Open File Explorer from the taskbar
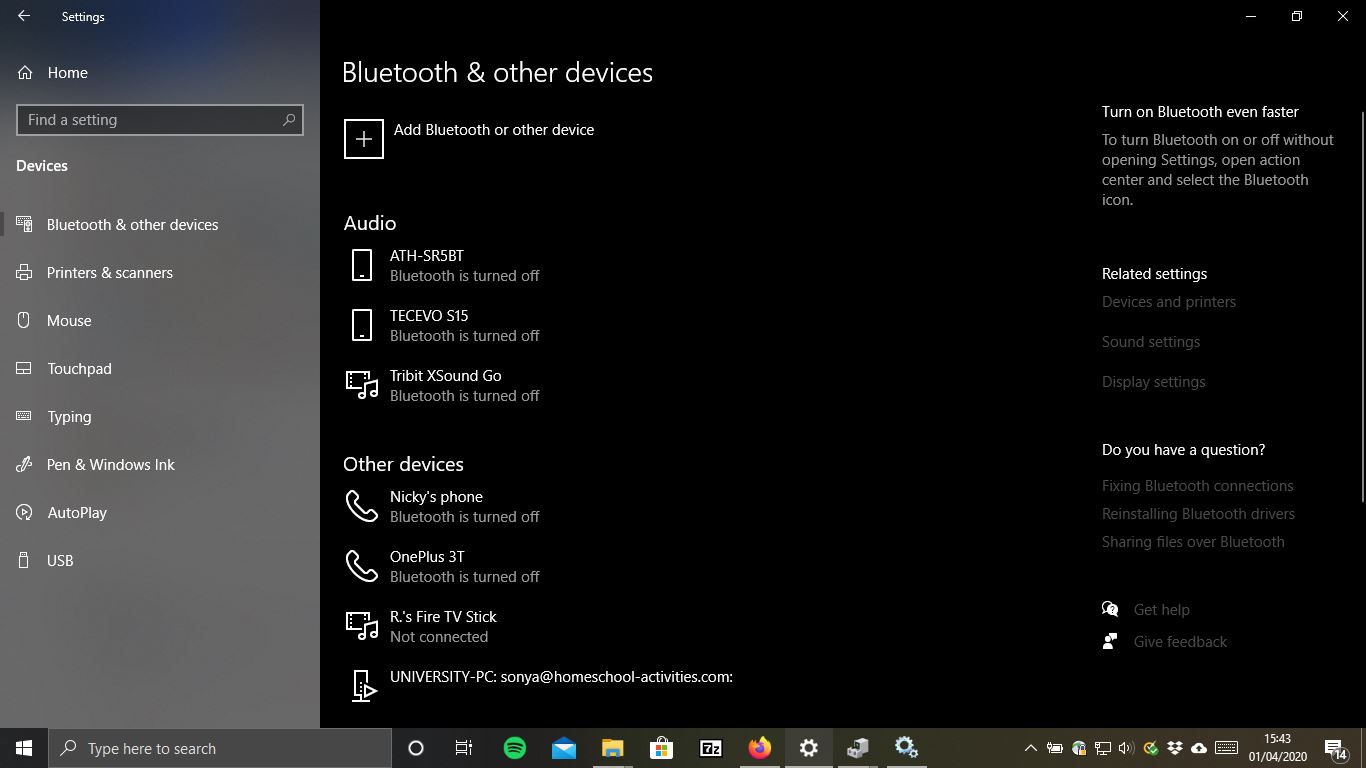 [x=612, y=748]
